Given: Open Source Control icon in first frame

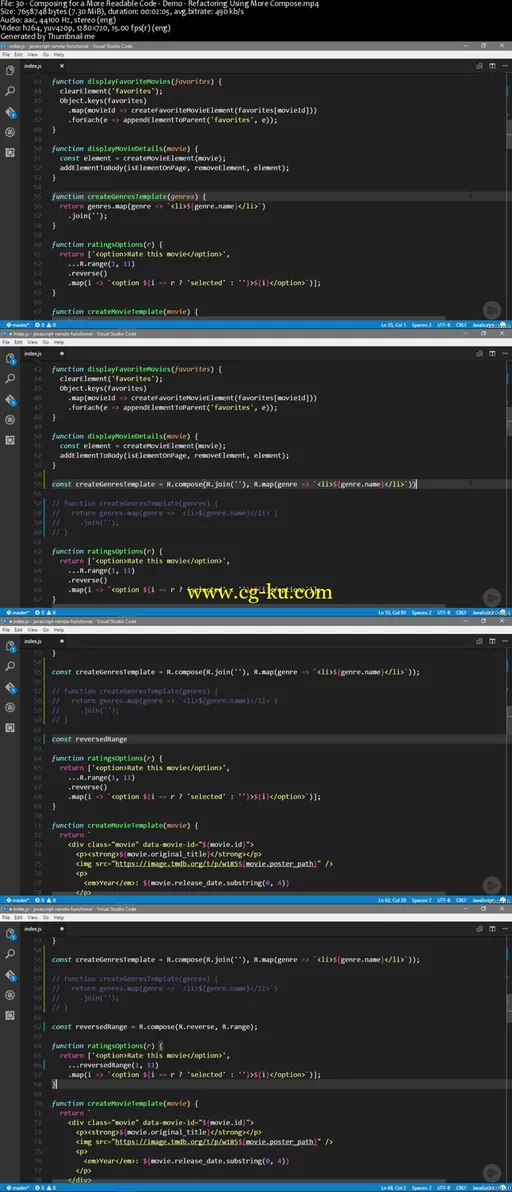Looking at the screenshot, I should coord(10,112).
